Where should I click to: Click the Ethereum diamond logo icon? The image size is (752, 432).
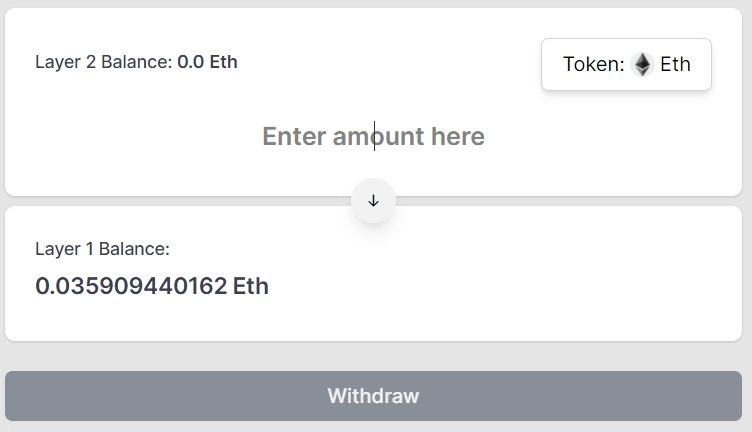tap(642, 65)
